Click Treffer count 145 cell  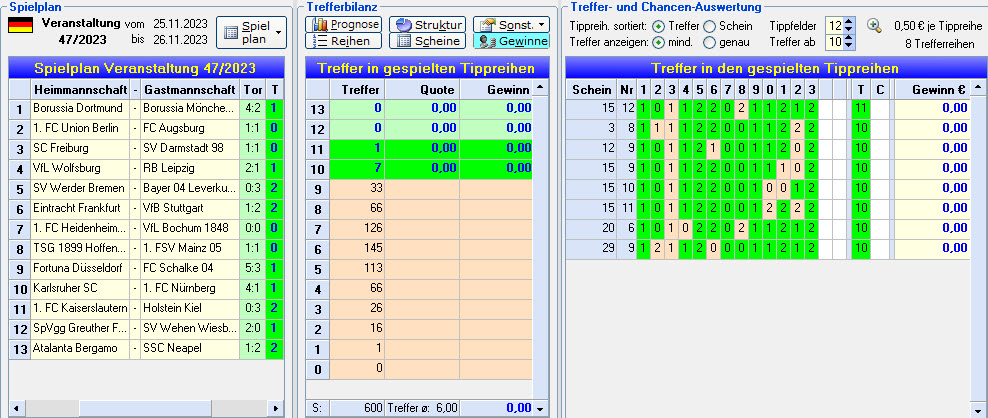point(357,248)
